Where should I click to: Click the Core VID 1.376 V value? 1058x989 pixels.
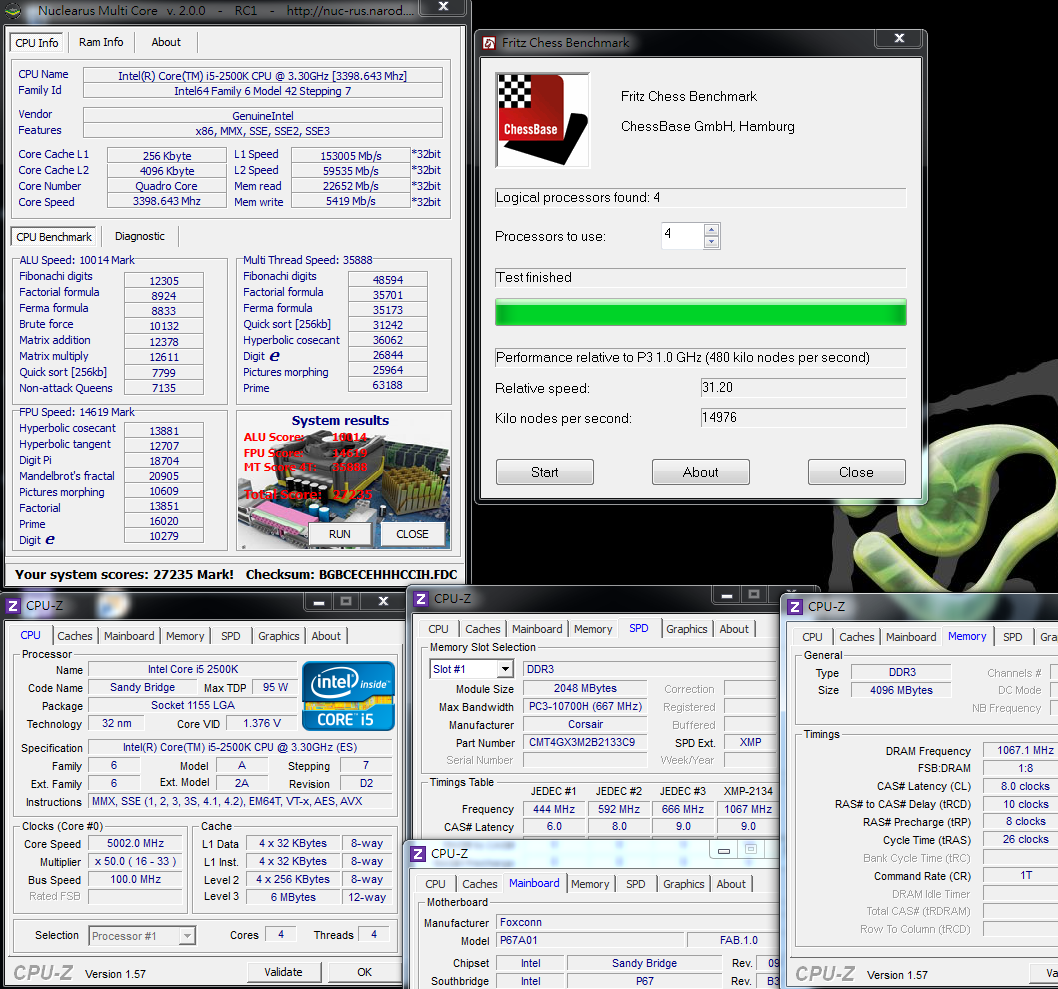pyautogui.click(x=262, y=723)
